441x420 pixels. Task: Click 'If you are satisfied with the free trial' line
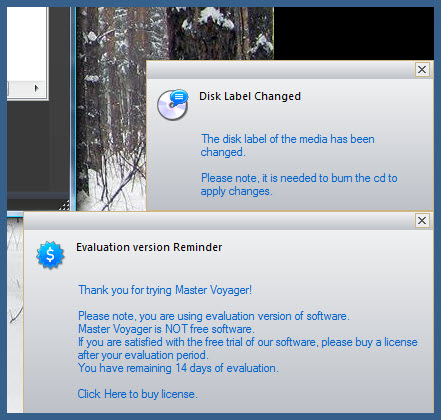[248, 348]
